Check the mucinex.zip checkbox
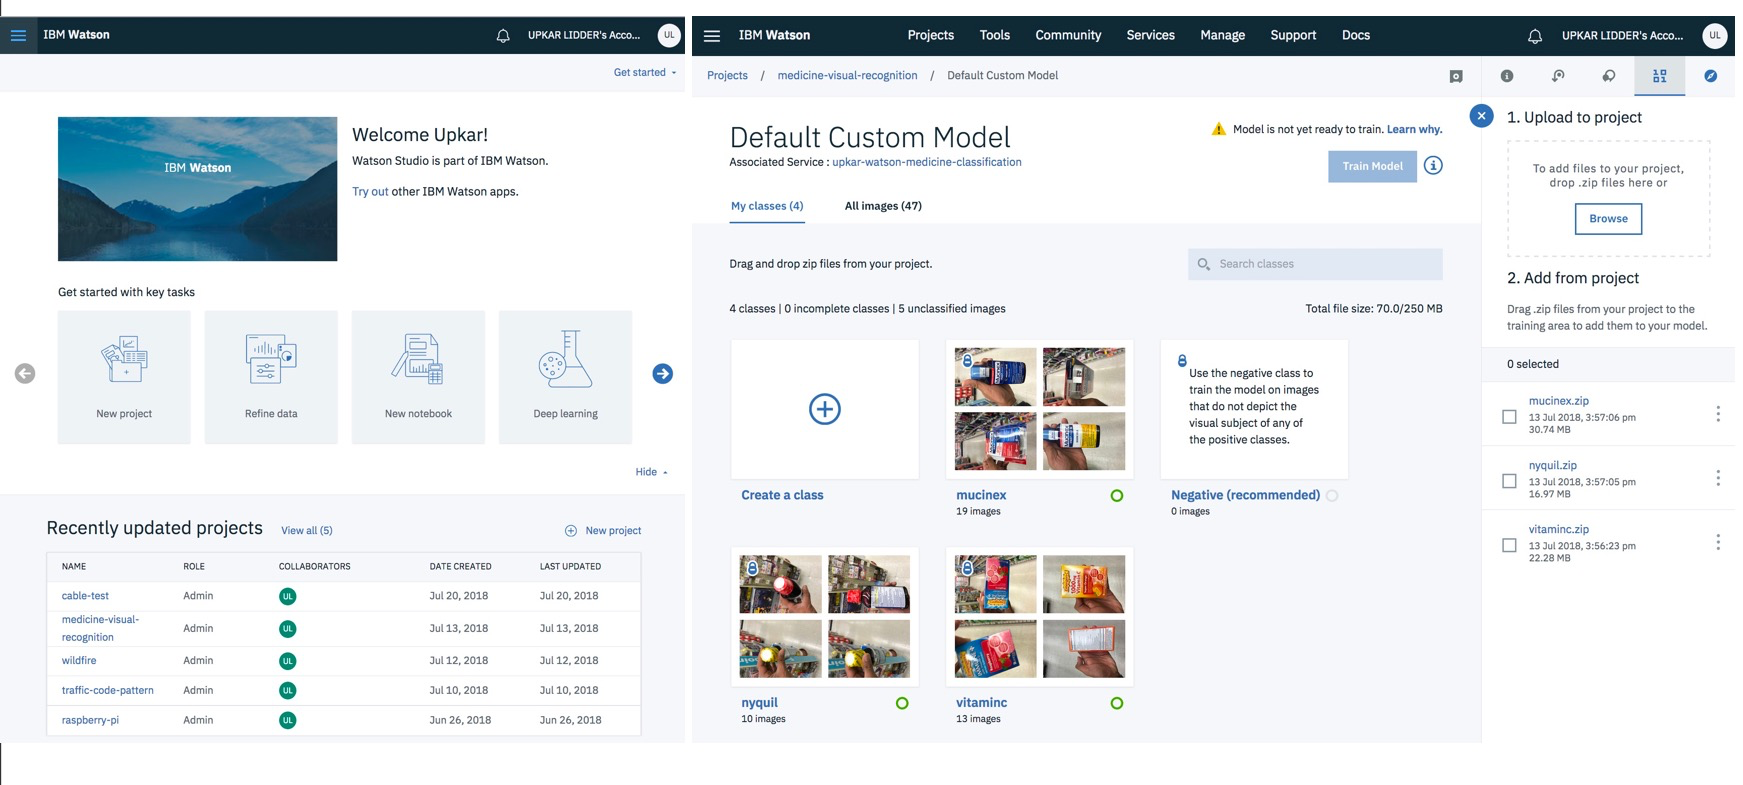1743x785 pixels. 1510,416
